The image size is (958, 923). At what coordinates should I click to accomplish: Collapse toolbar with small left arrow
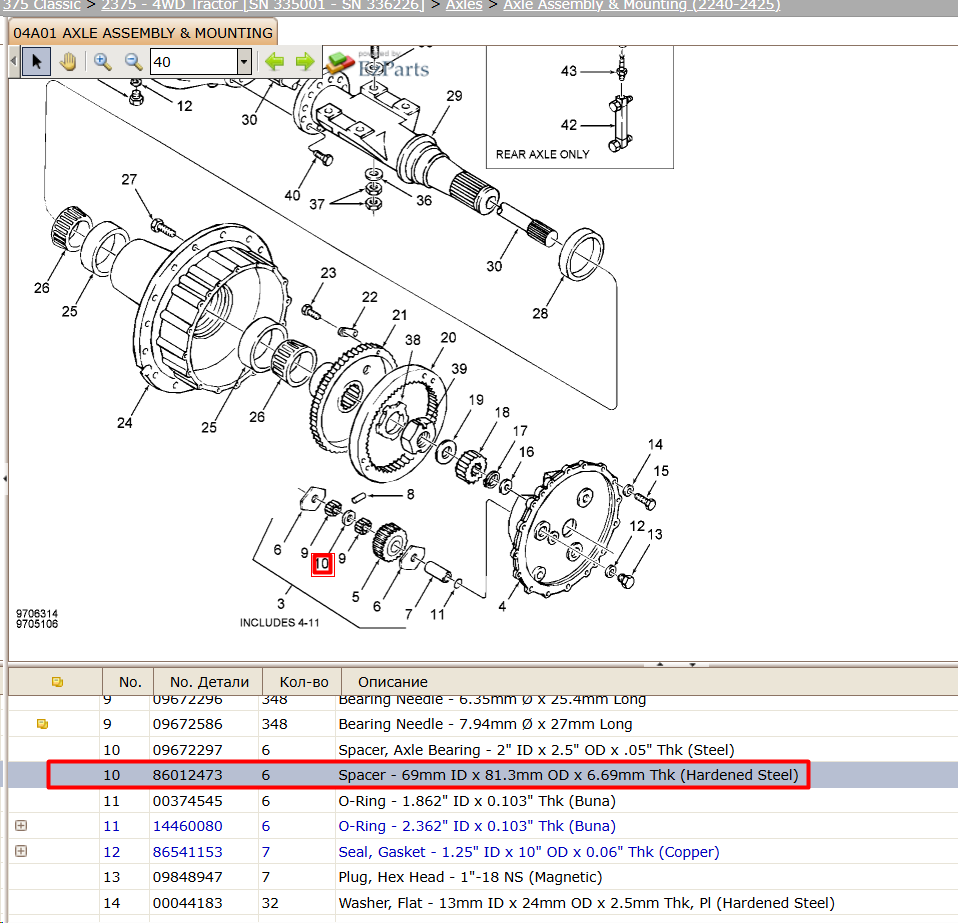[x=13, y=62]
